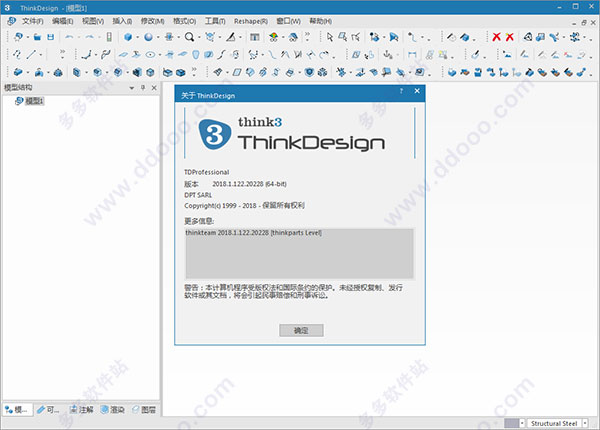
Task: Select the diagonal Line drawing tool
Action: 31,55
